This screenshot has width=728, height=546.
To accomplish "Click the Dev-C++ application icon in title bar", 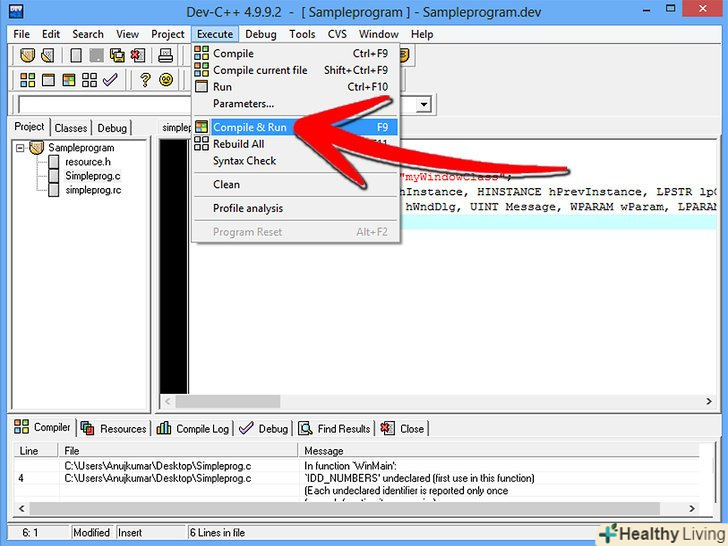I will pos(16,10).
